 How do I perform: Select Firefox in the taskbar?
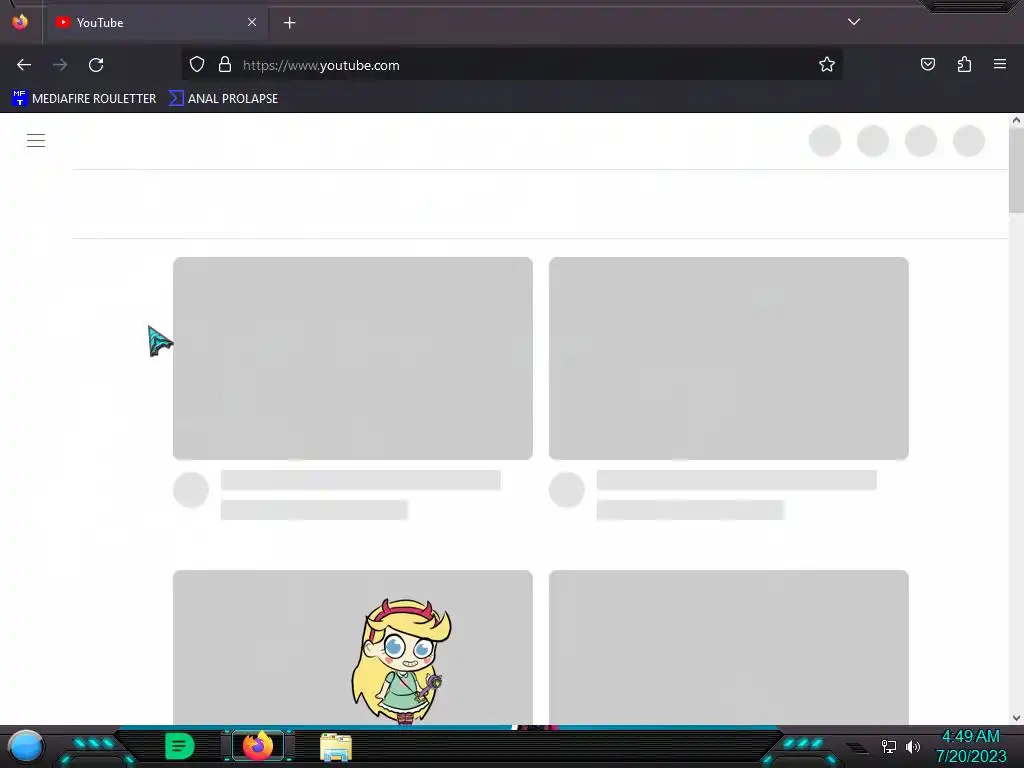click(257, 746)
